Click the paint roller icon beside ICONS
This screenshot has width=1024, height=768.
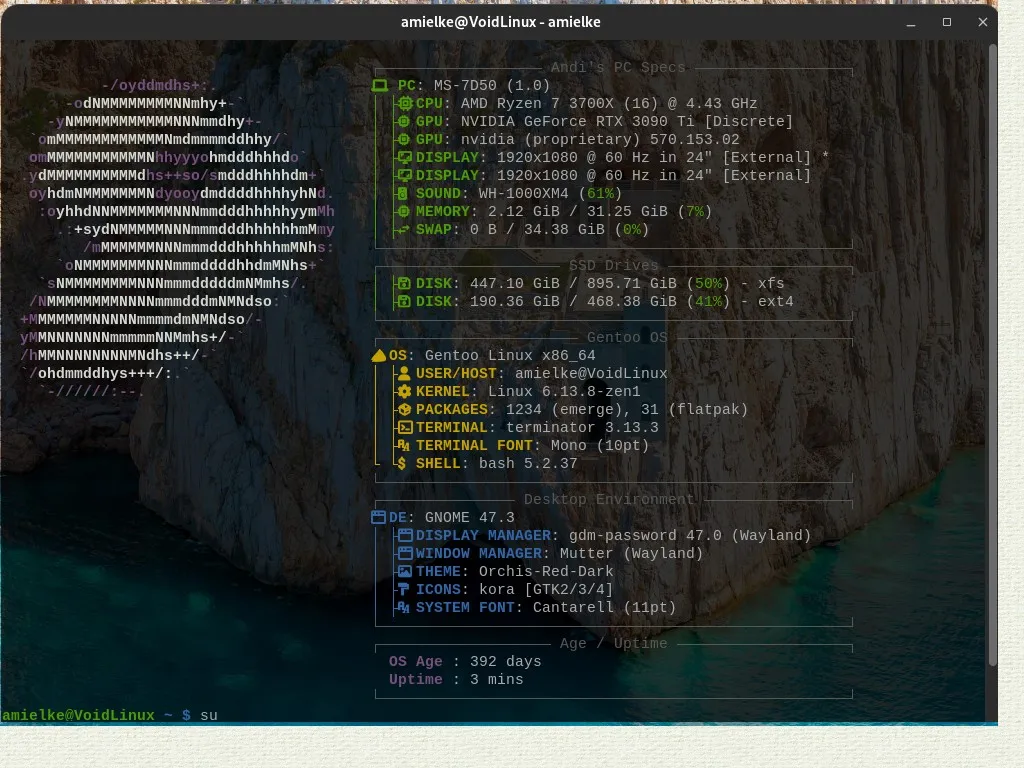404,590
